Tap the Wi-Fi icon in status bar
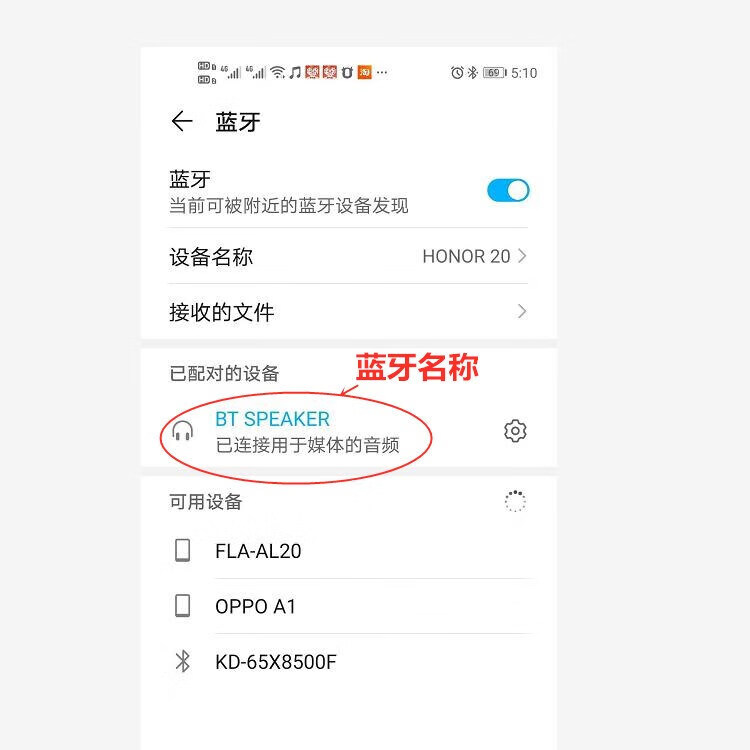The width and height of the screenshot is (750, 750). [x=278, y=72]
